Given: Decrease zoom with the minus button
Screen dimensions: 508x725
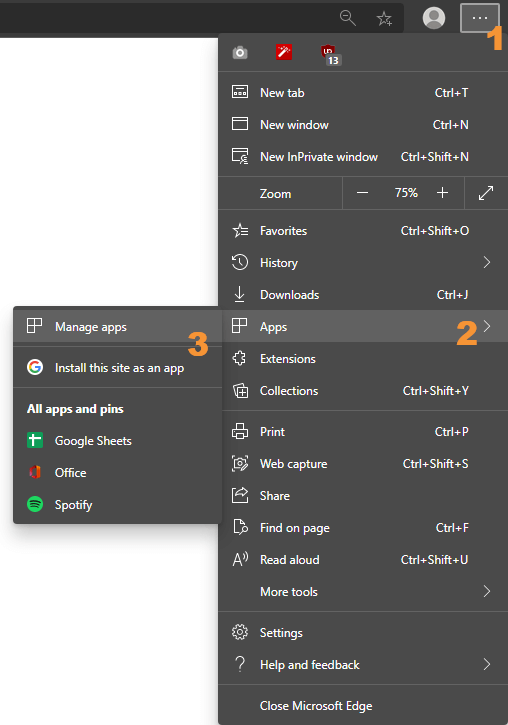Looking at the screenshot, I should click(362, 193).
